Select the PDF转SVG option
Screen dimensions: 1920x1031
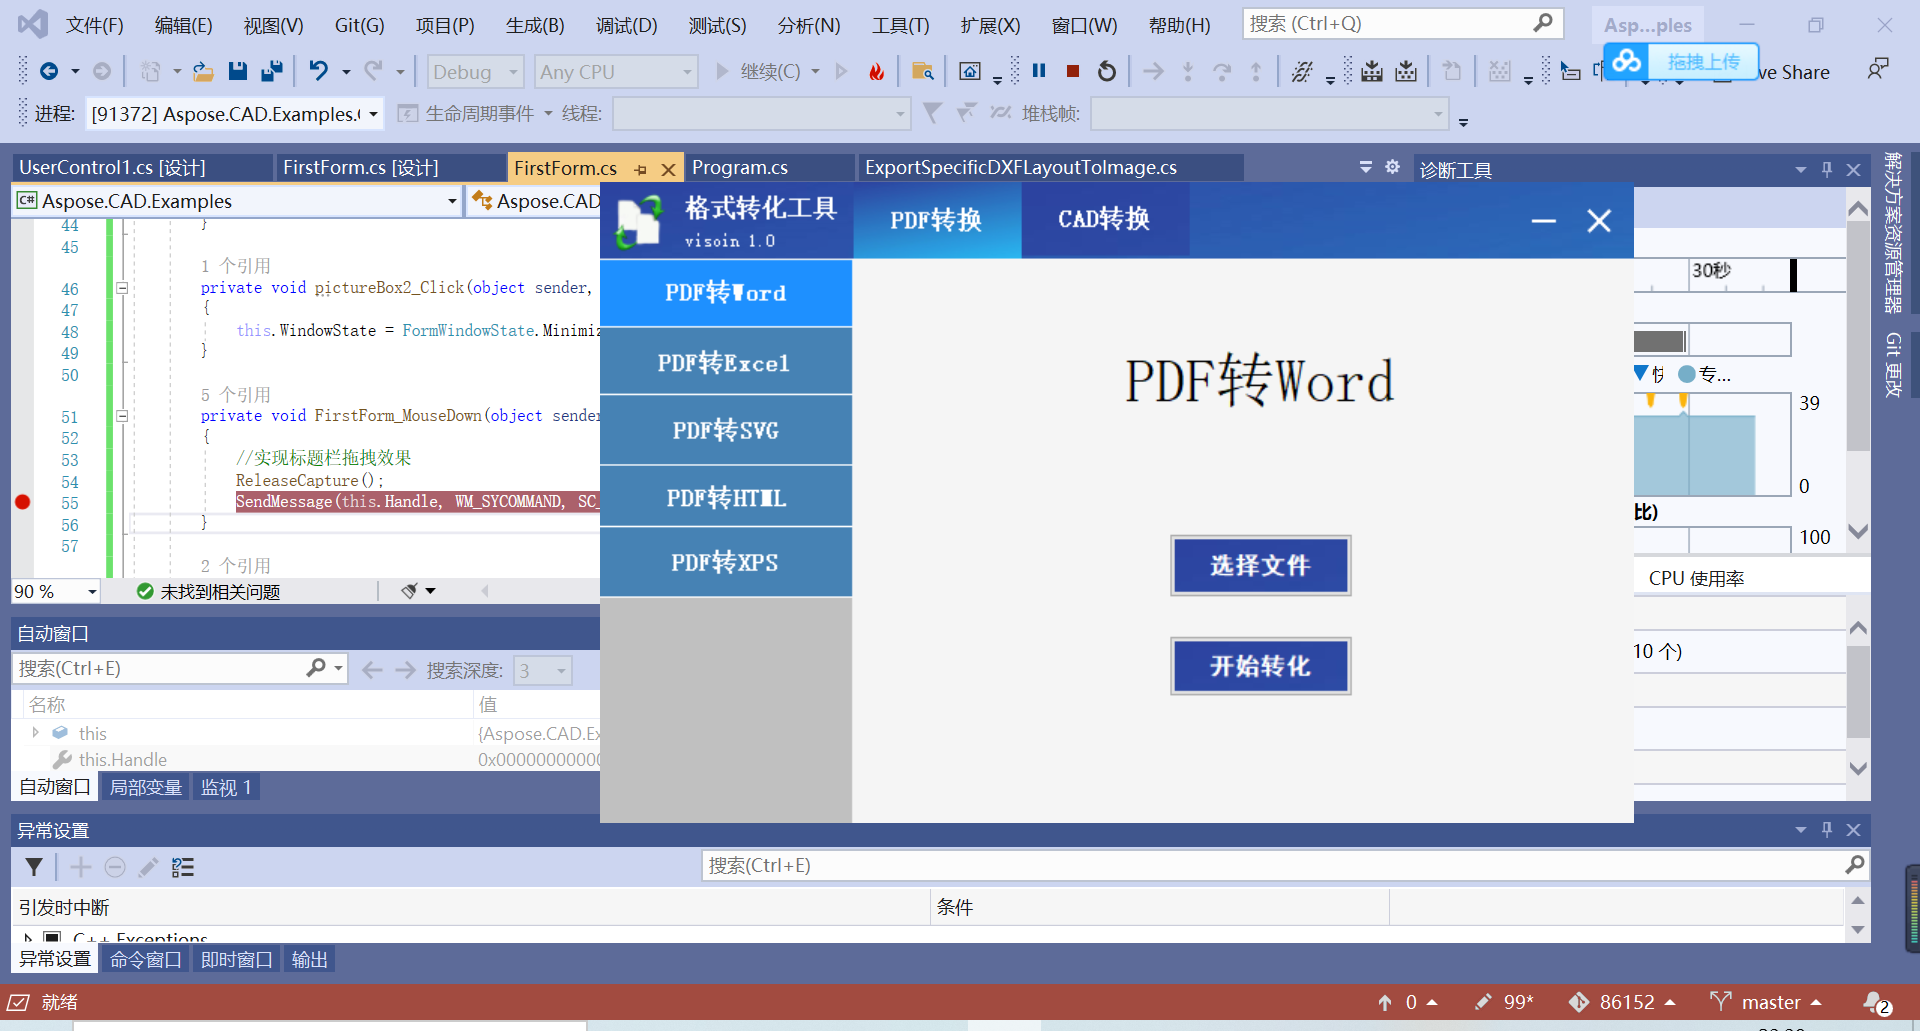coord(726,430)
